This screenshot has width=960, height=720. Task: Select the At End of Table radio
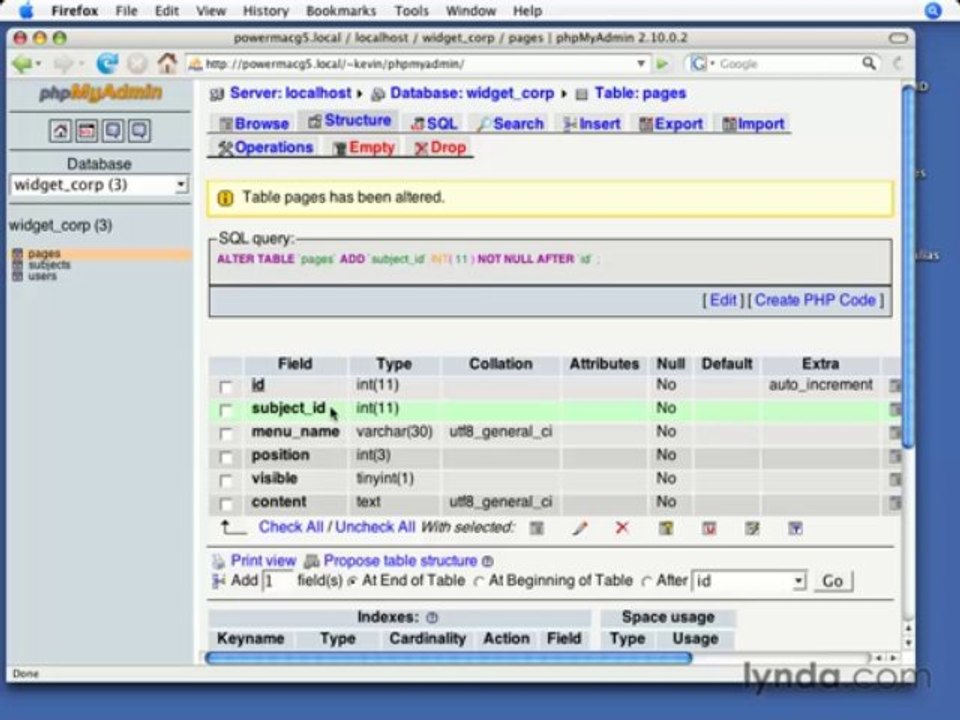[352, 582]
